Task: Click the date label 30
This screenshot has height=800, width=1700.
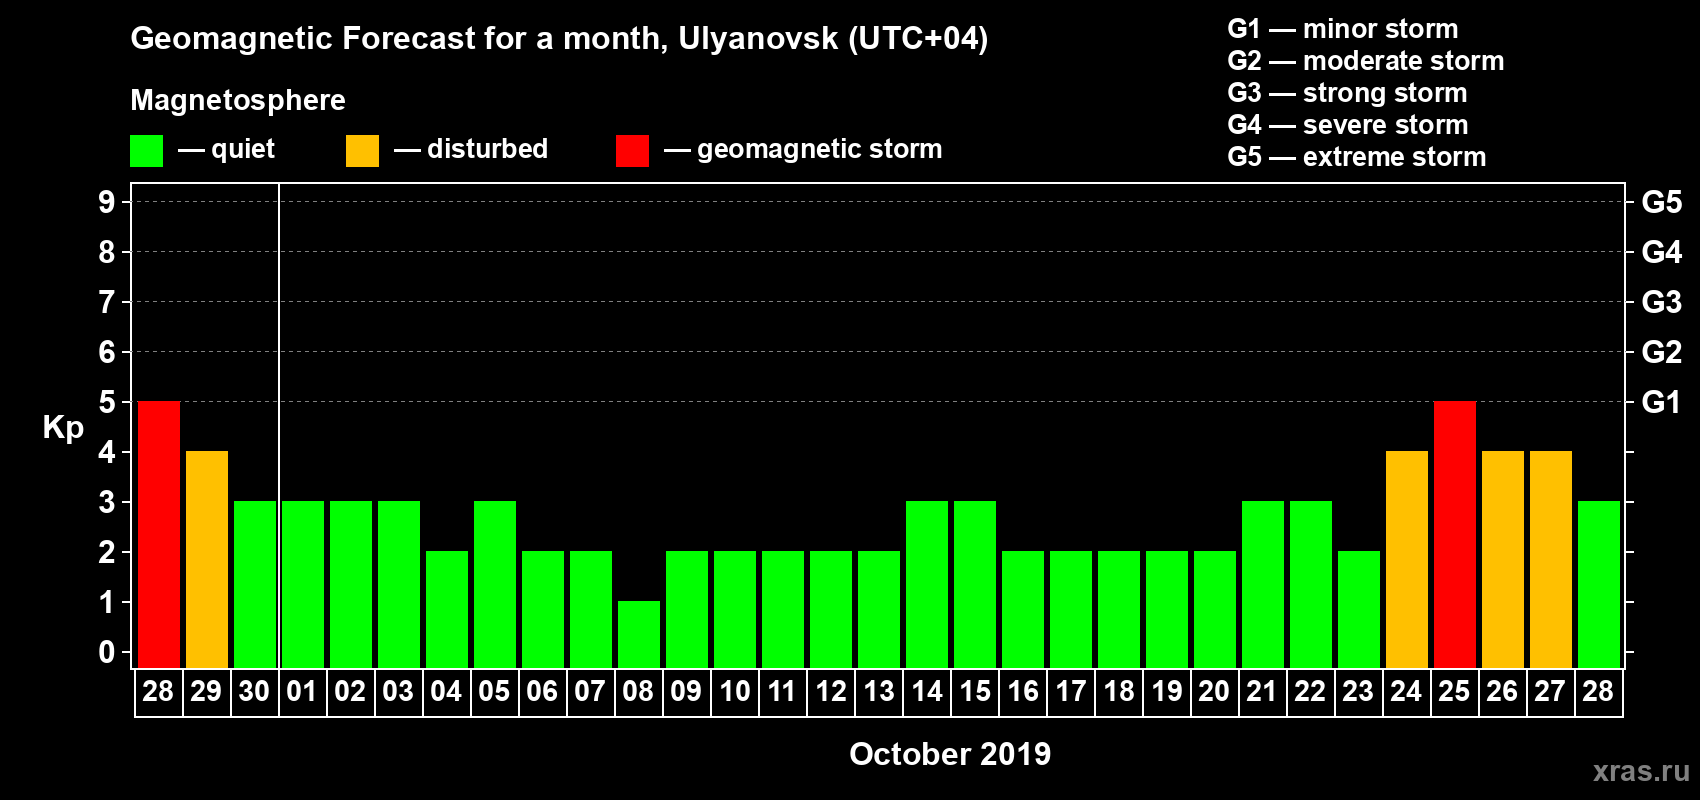Action: [254, 691]
